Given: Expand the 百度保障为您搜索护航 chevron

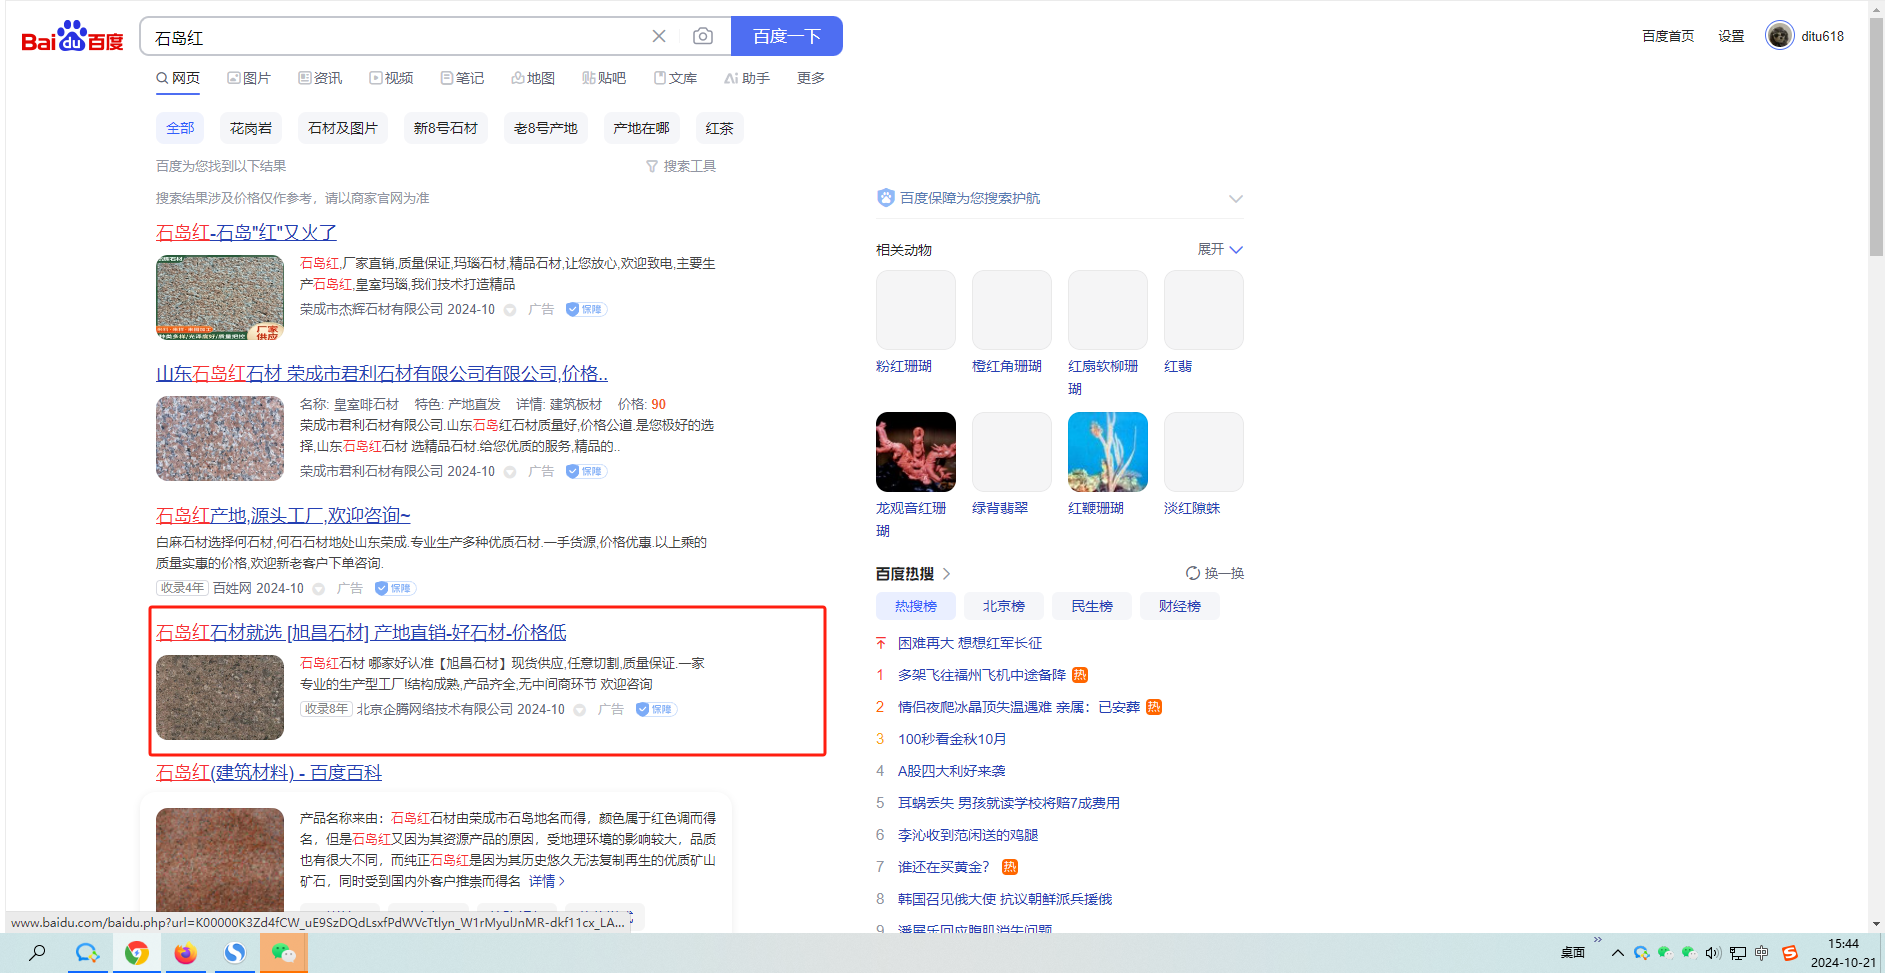Looking at the screenshot, I should point(1236,198).
